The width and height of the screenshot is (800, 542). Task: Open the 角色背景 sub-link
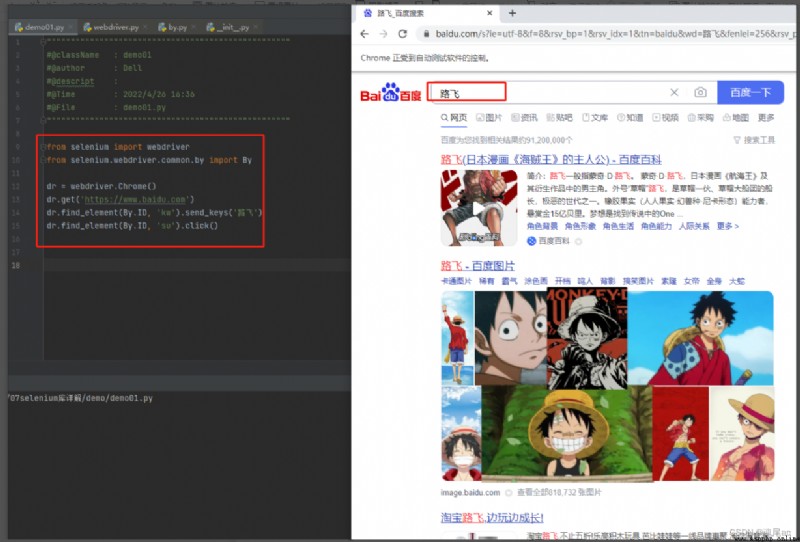[x=542, y=226]
